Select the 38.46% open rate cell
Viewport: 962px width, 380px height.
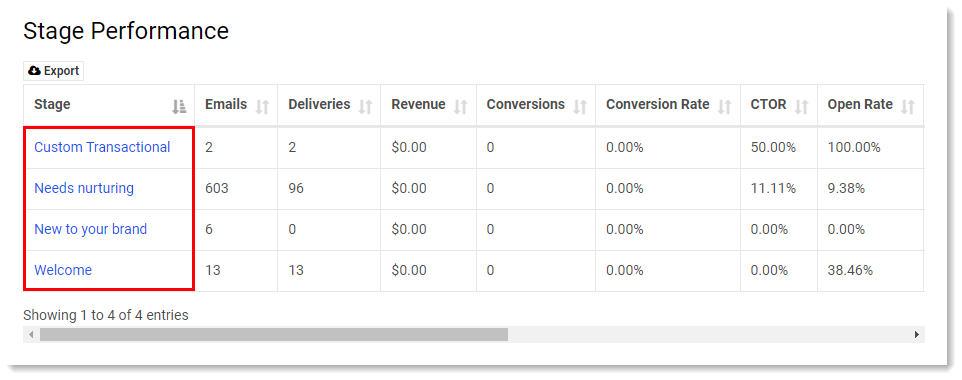[x=871, y=270]
